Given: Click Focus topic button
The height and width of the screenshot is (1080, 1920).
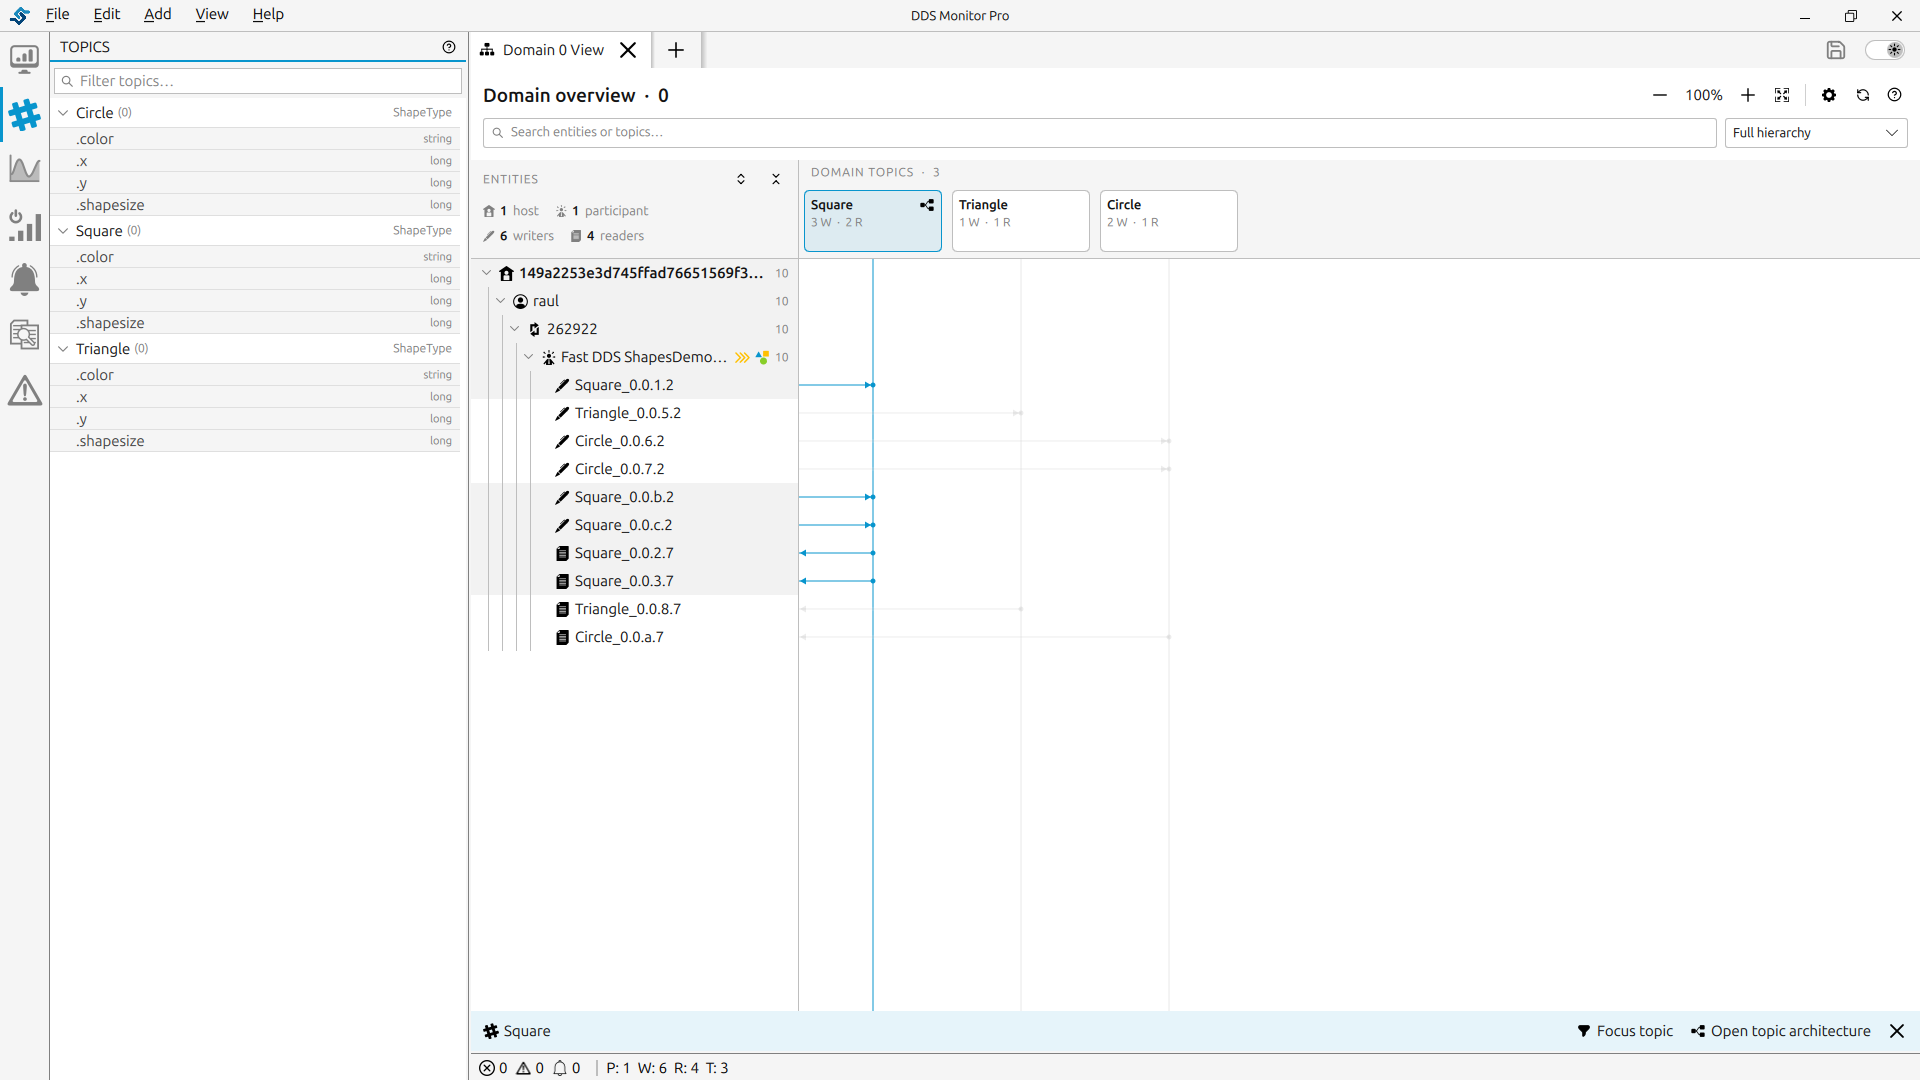Looking at the screenshot, I should pyautogui.click(x=1625, y=1031).
